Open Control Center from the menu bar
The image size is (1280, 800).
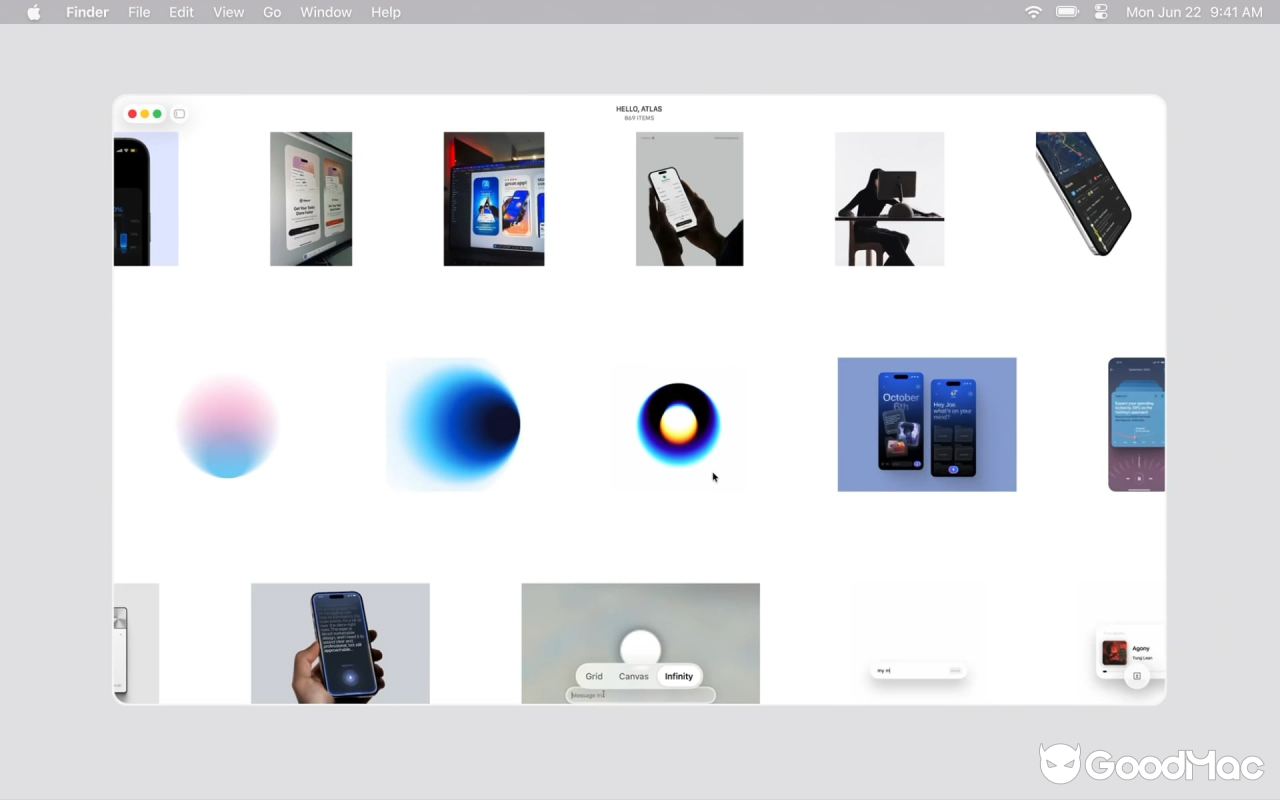pyautogui.click(x=1101, y=12)
